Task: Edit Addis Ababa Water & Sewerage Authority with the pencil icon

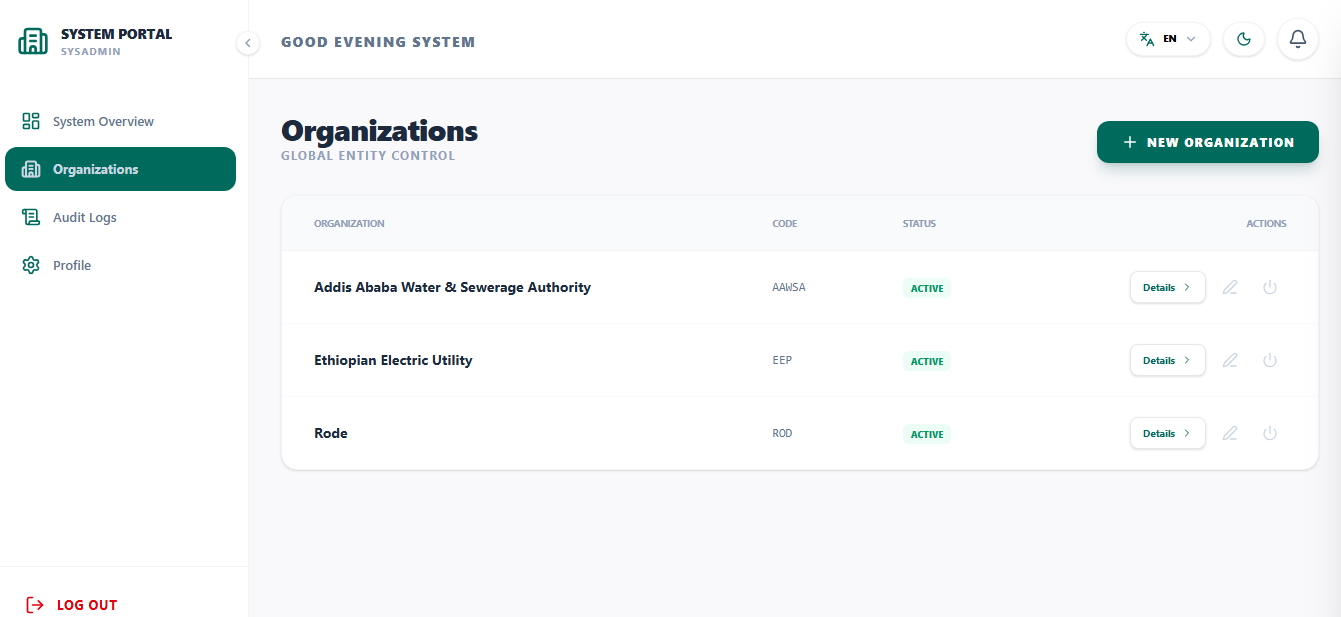Action: [1230, 287]
